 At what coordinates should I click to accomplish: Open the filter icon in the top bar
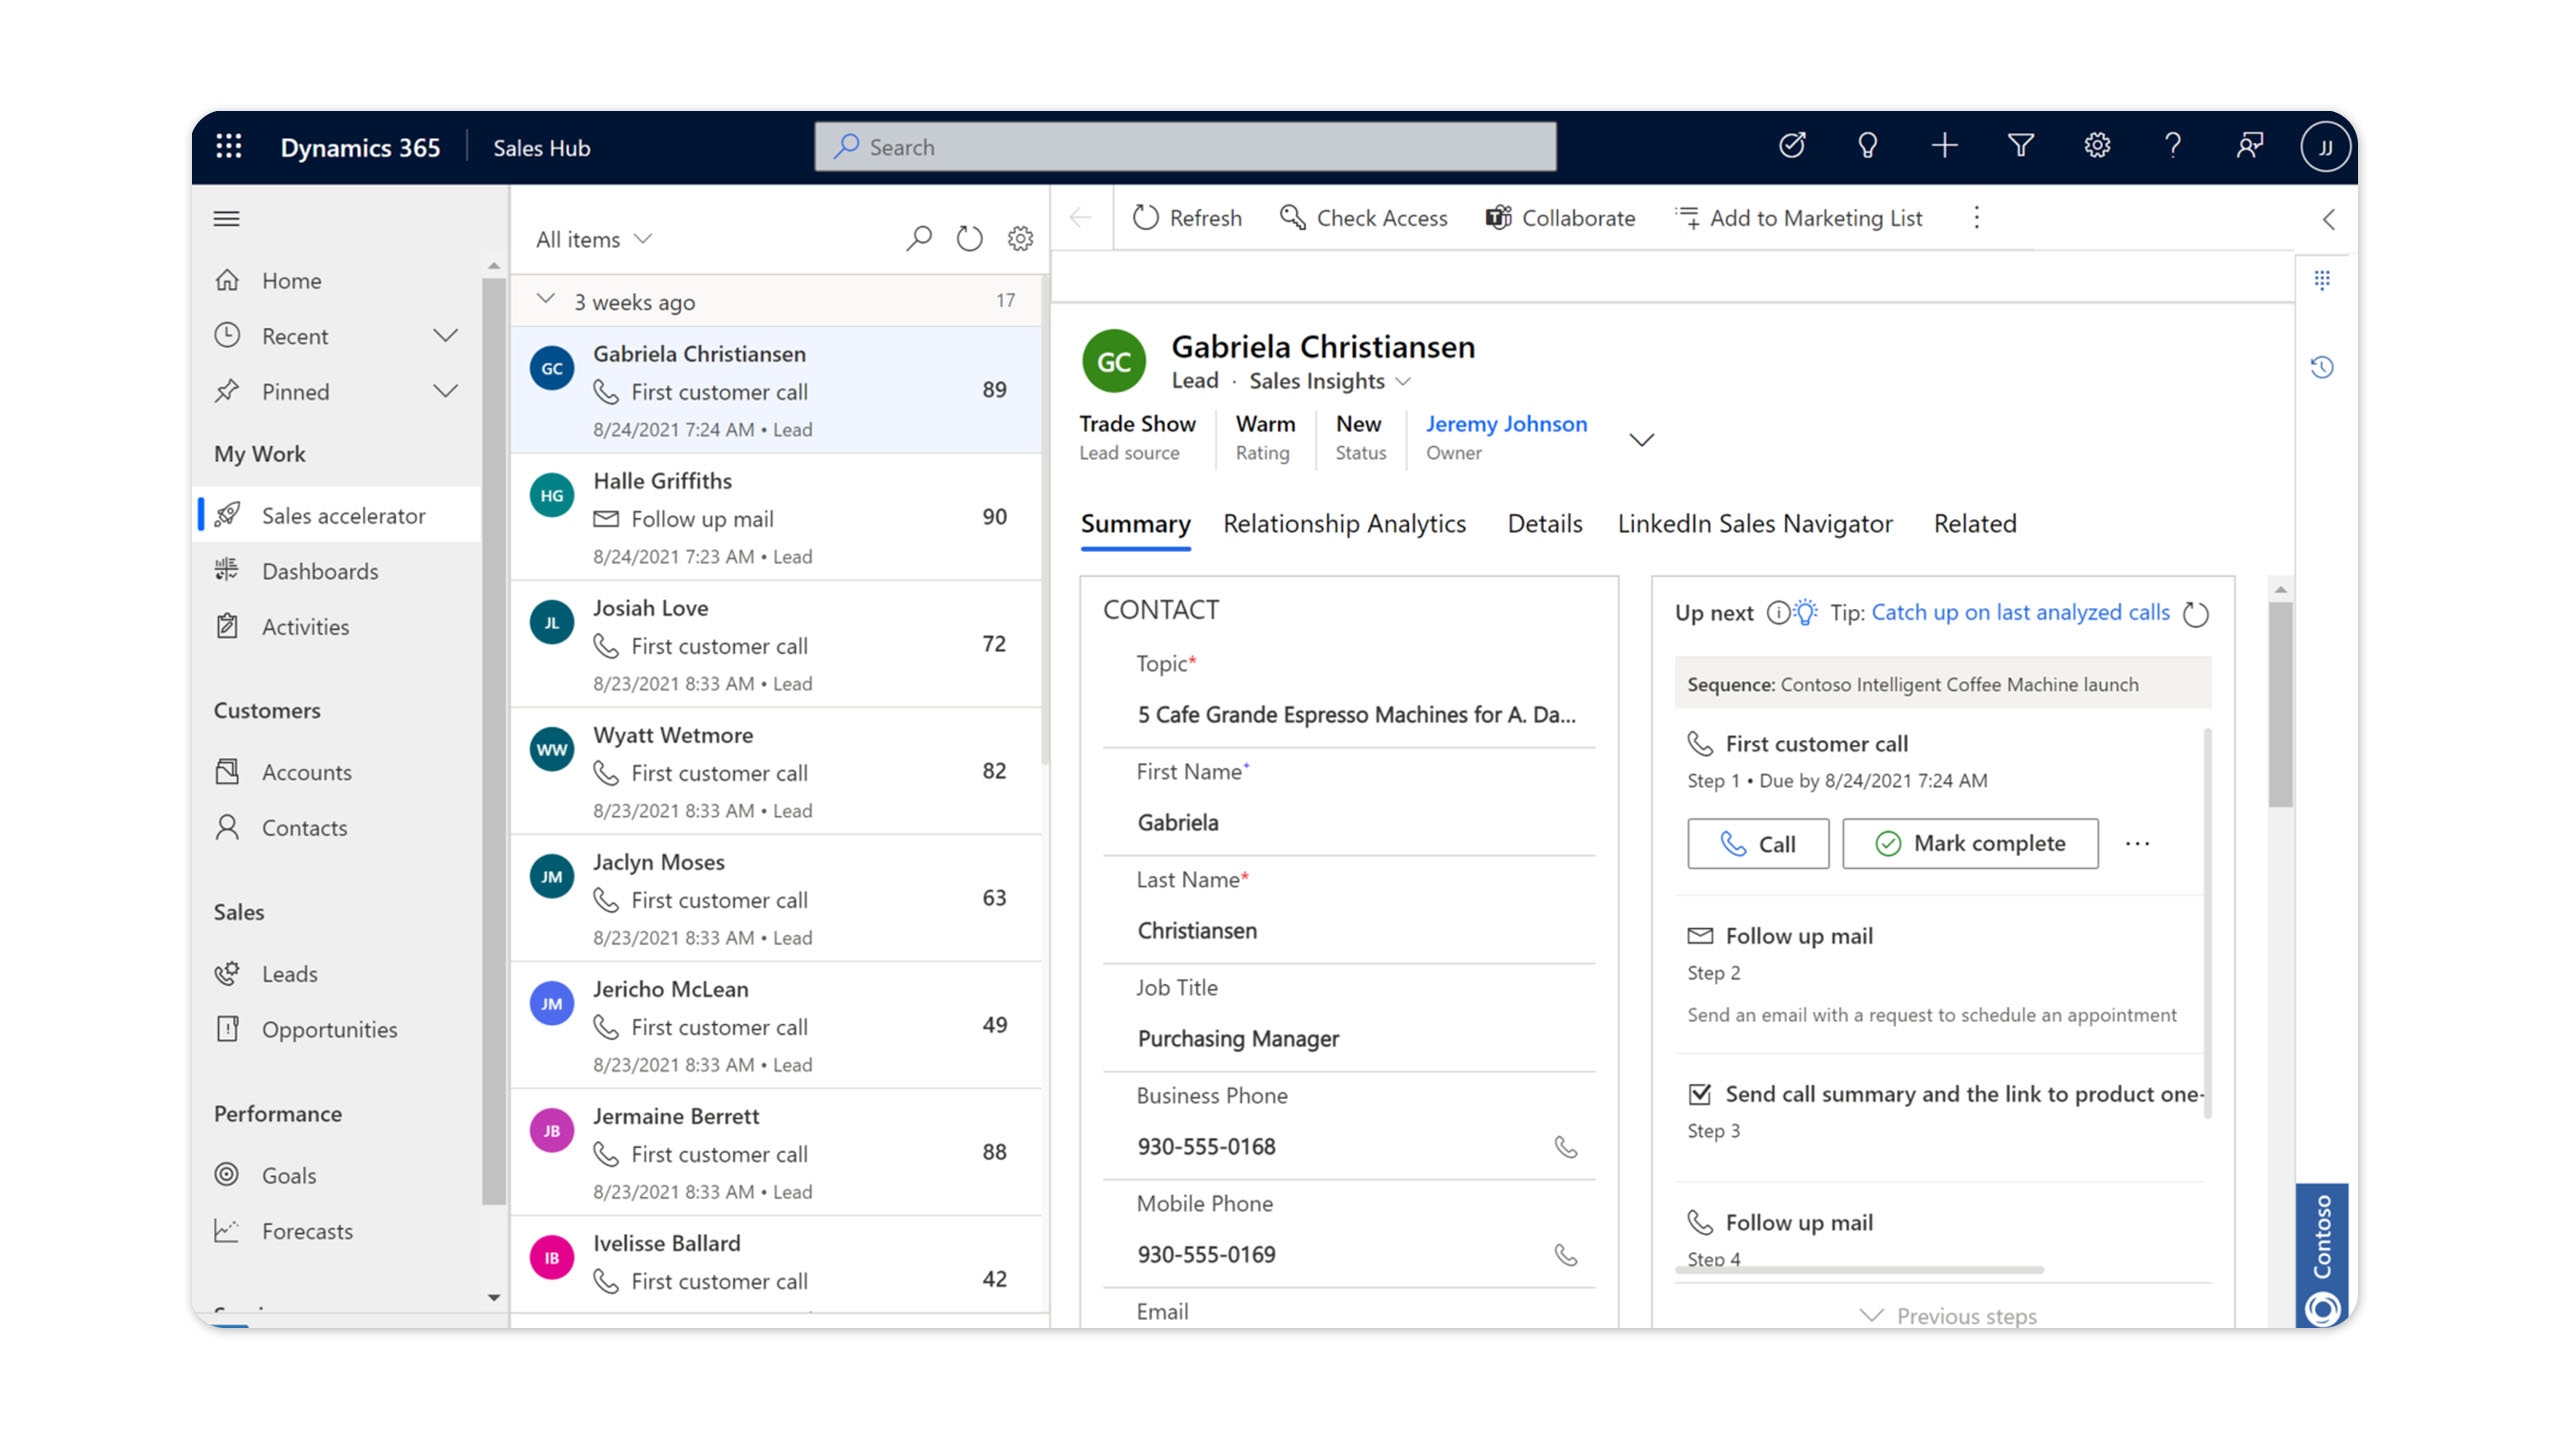2020,146
